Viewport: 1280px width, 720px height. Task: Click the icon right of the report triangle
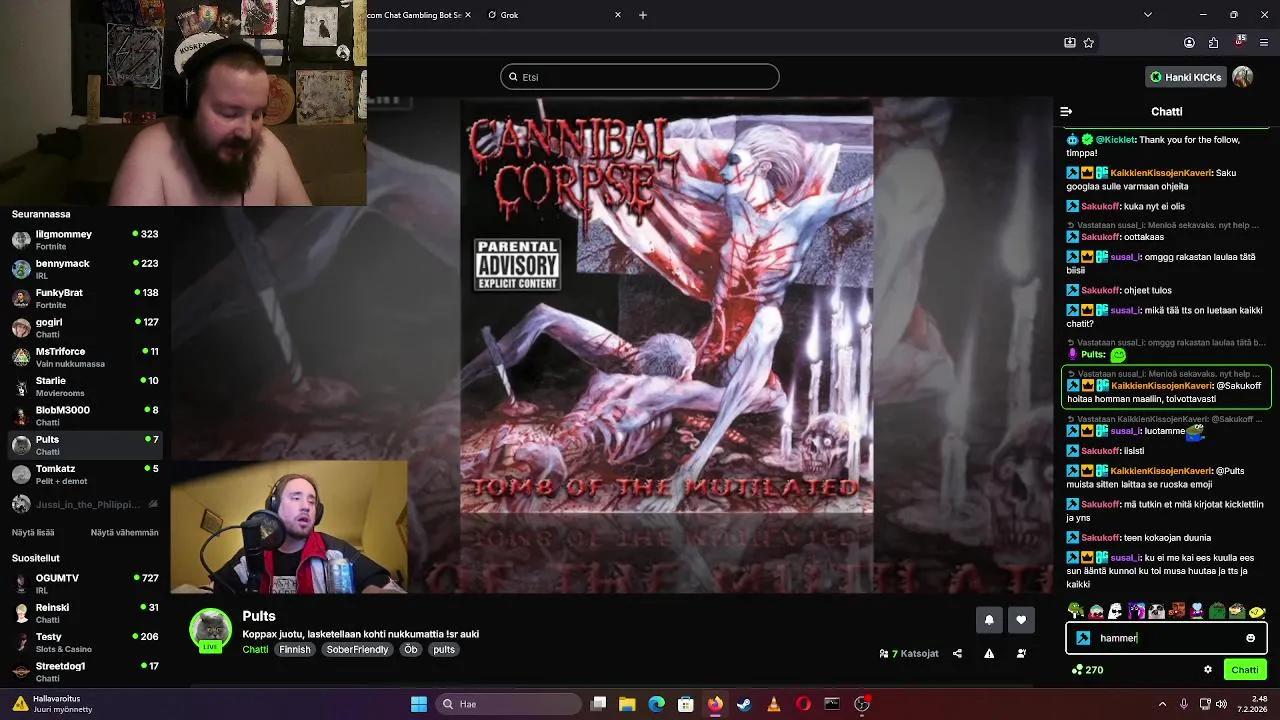(1021, 653)
